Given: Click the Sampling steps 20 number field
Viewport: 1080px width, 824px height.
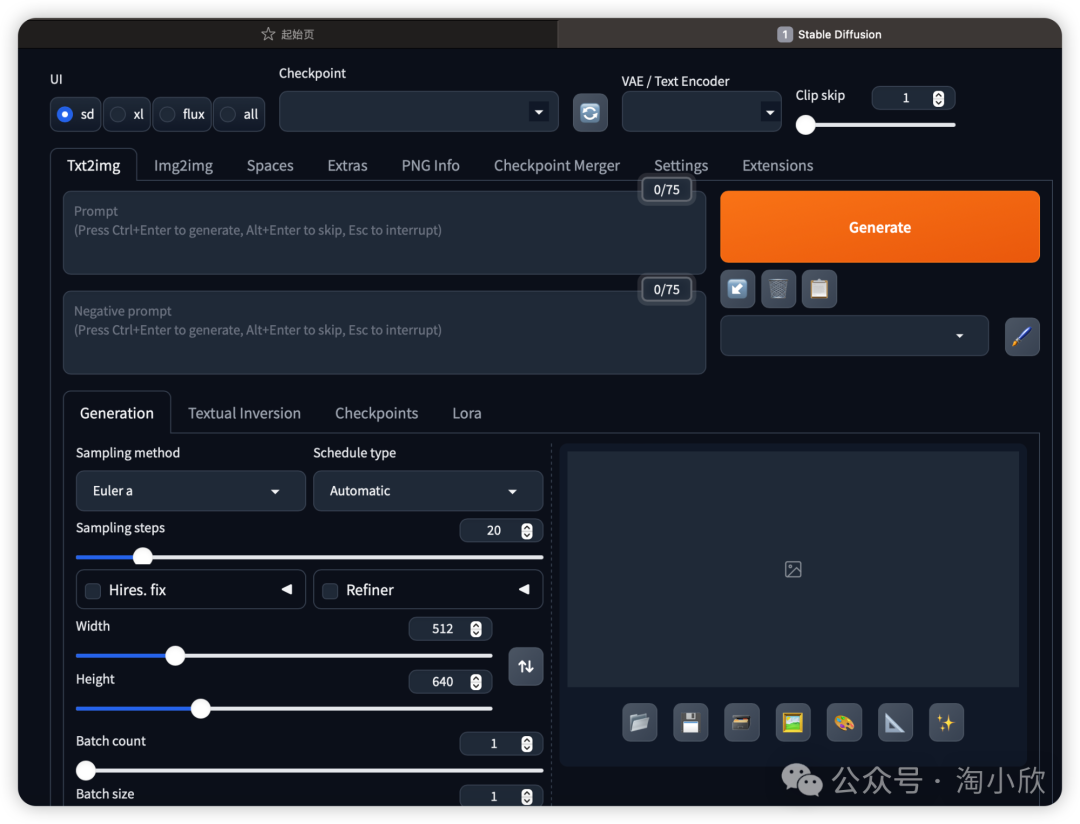Looking at the screenshot, I should coord(501,530).
